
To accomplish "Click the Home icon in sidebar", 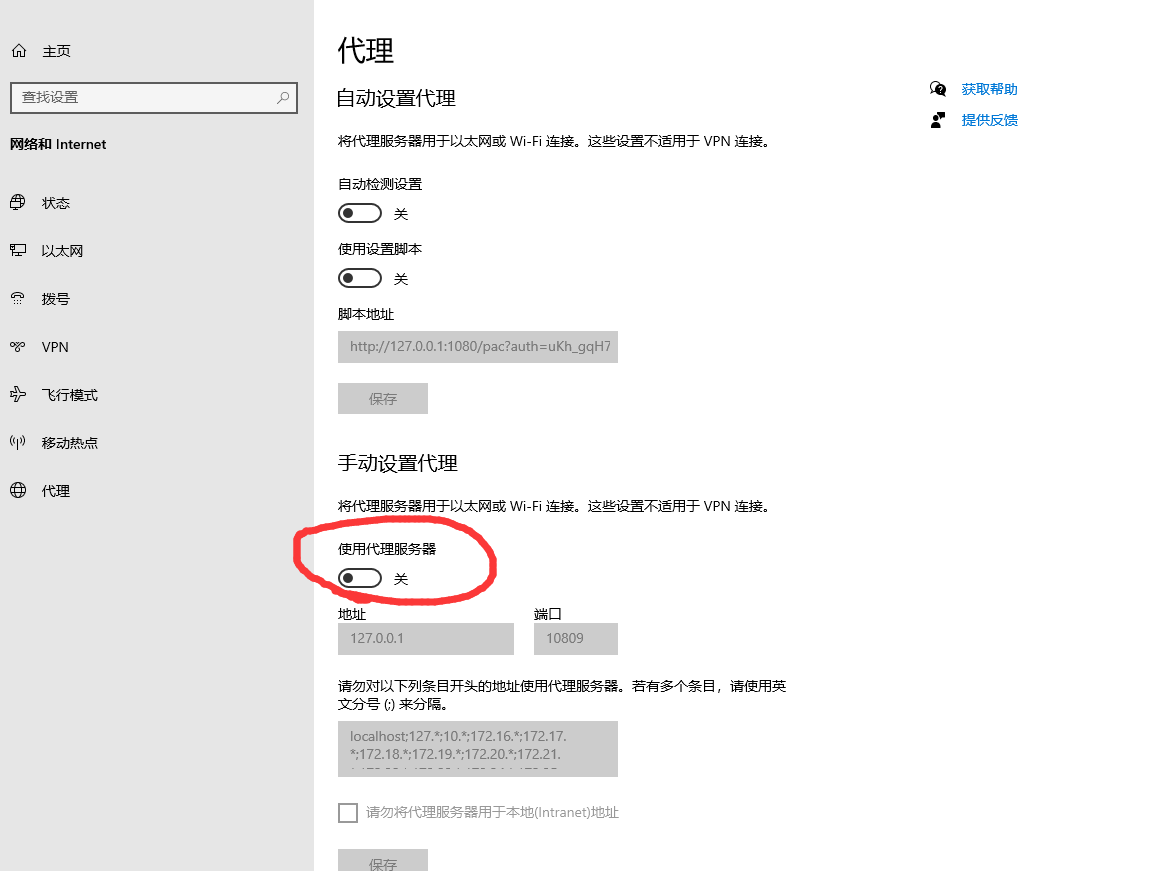I will (18, 51).
